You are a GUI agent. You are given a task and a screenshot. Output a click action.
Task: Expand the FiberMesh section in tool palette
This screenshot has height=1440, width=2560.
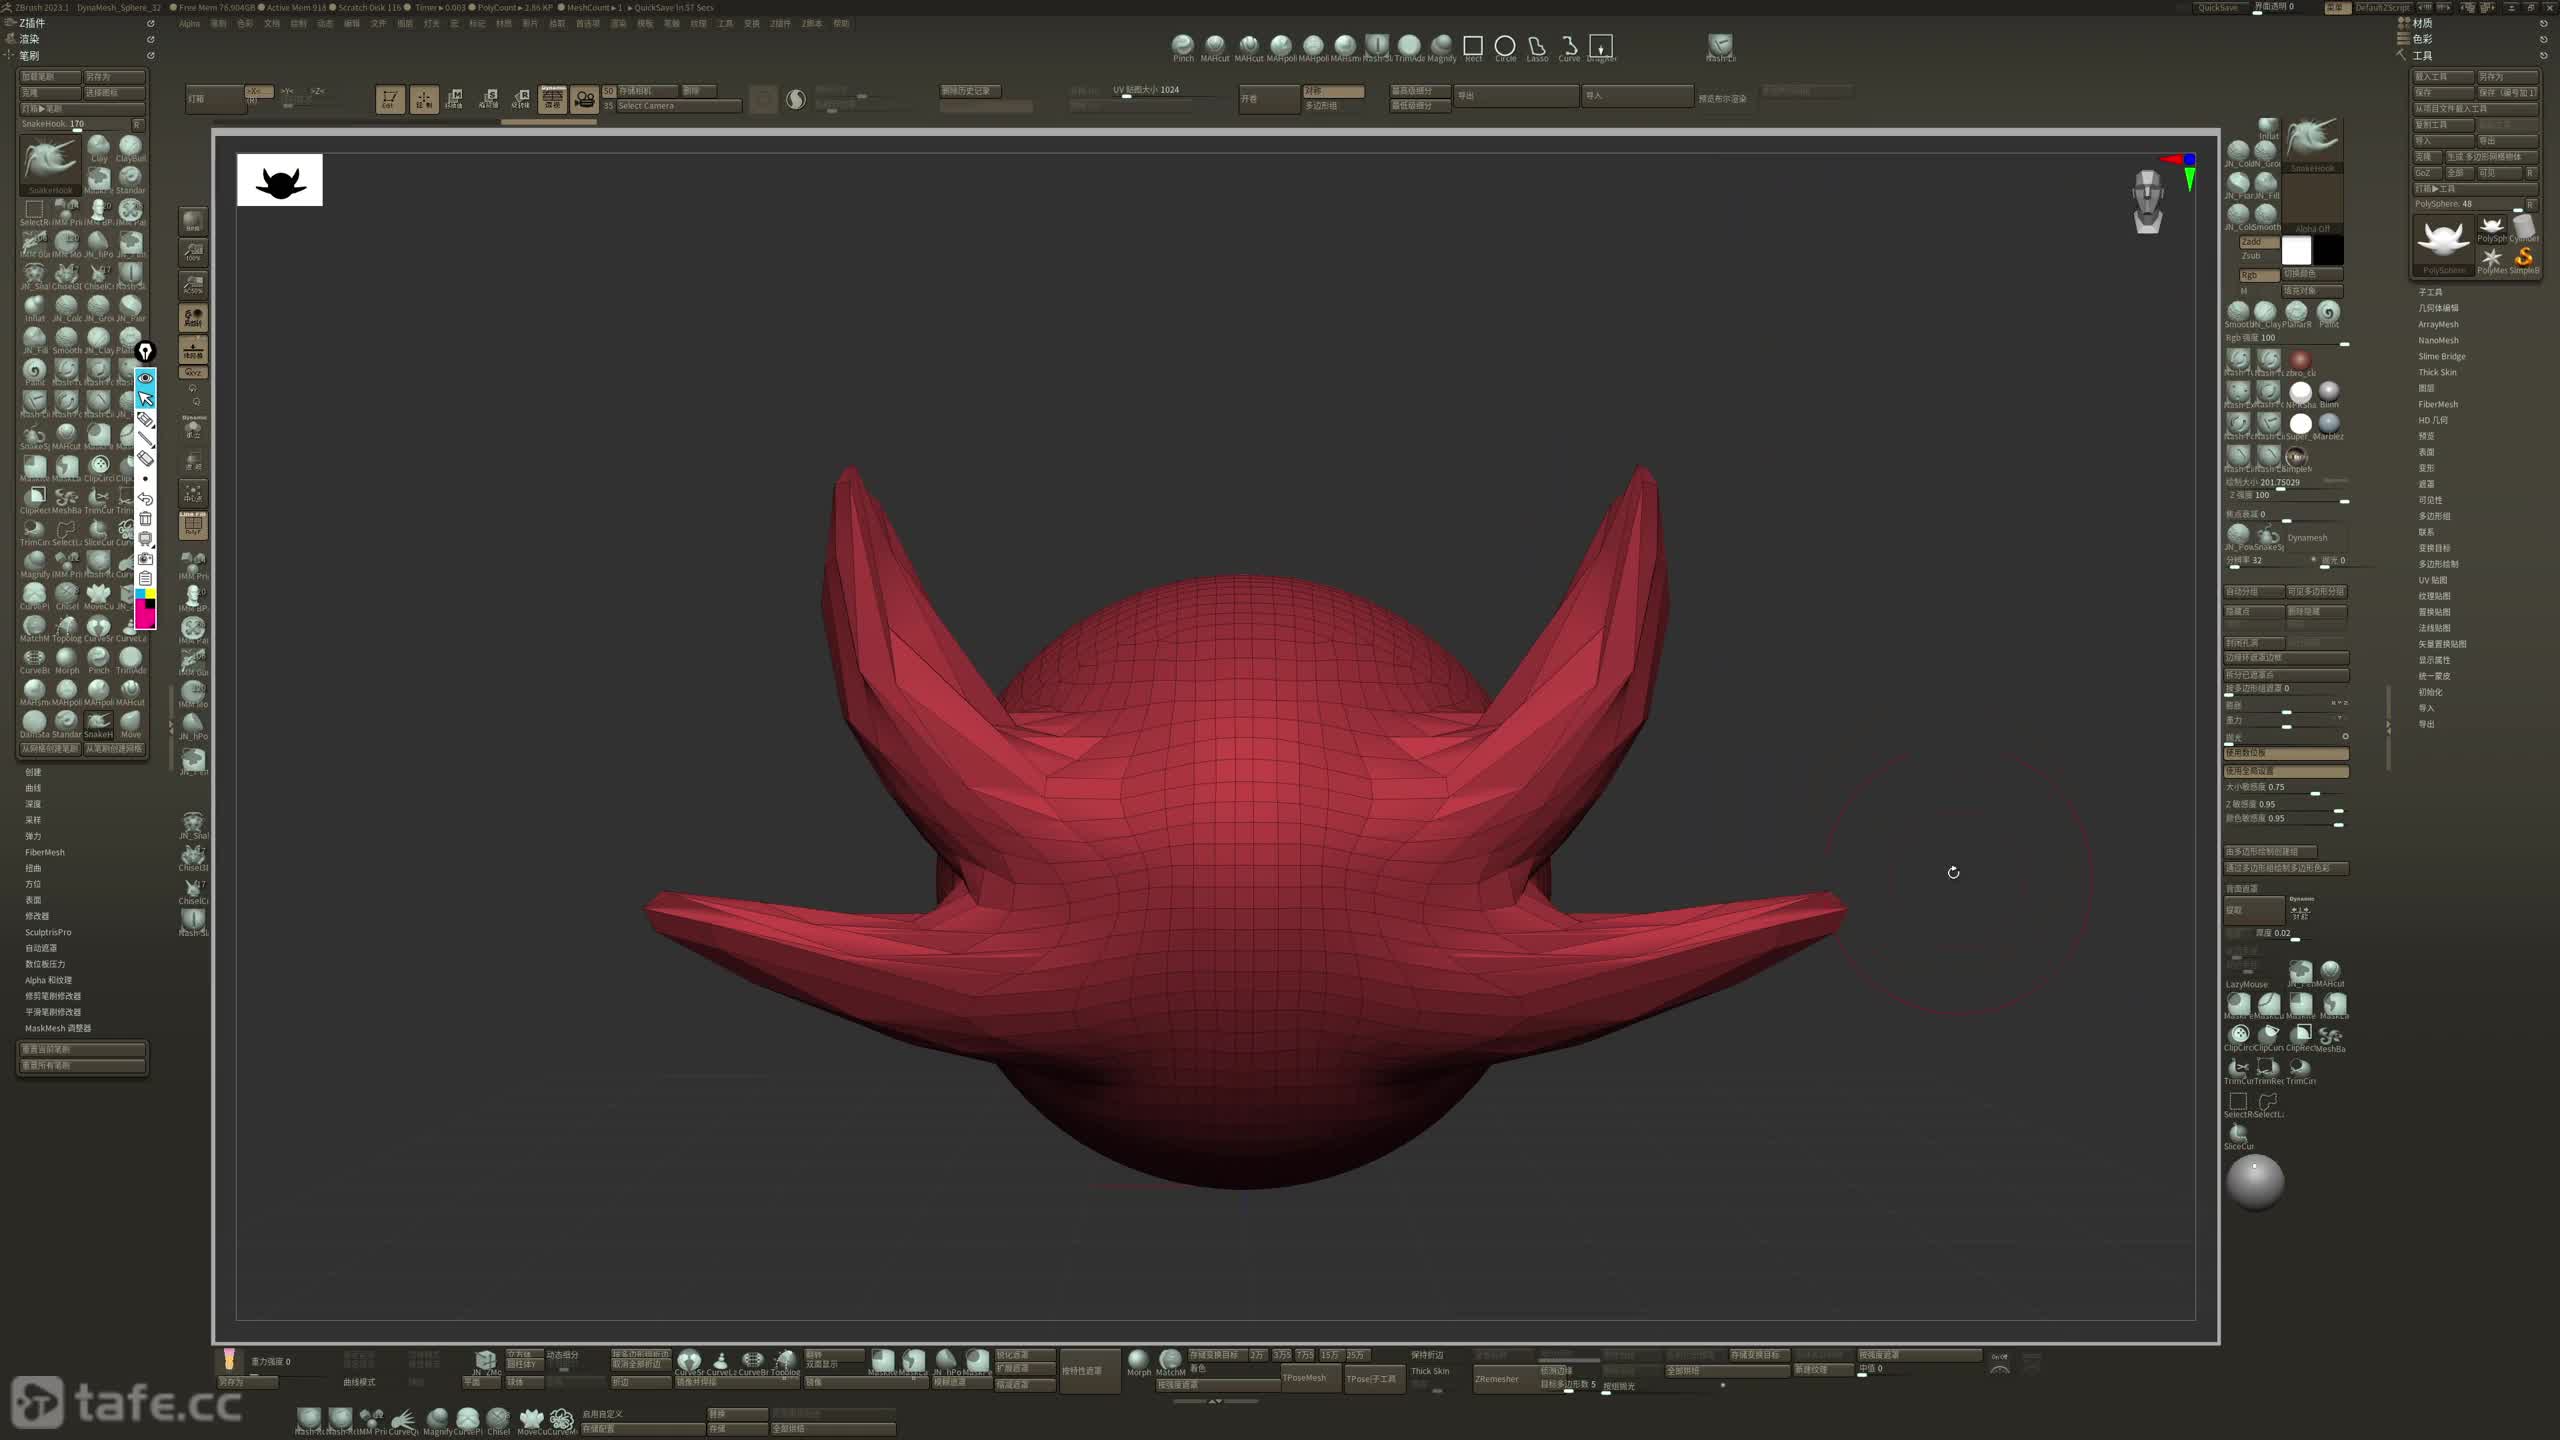(2438, 404)
